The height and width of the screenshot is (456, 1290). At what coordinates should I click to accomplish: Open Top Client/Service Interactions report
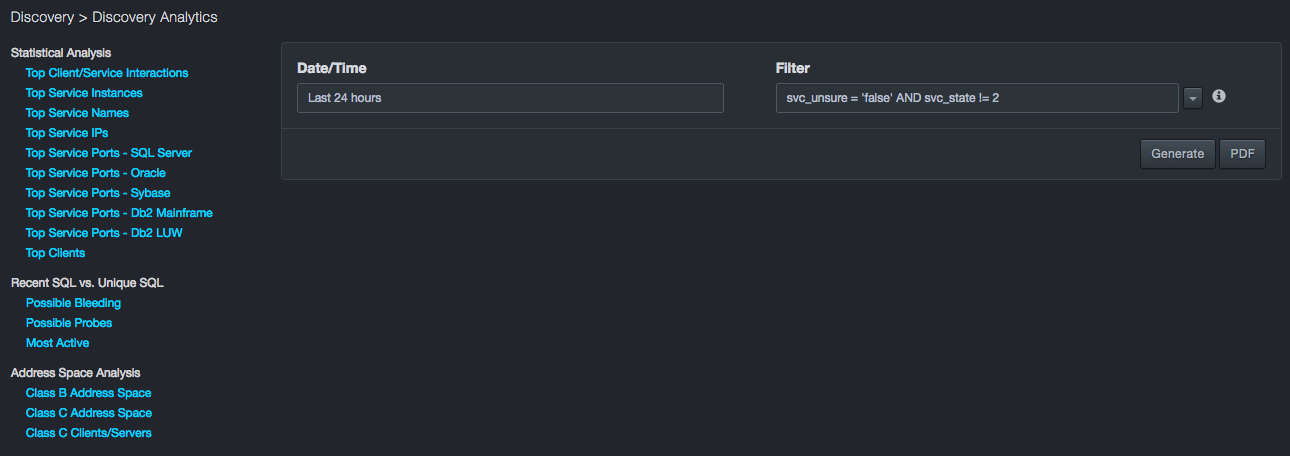107,73
